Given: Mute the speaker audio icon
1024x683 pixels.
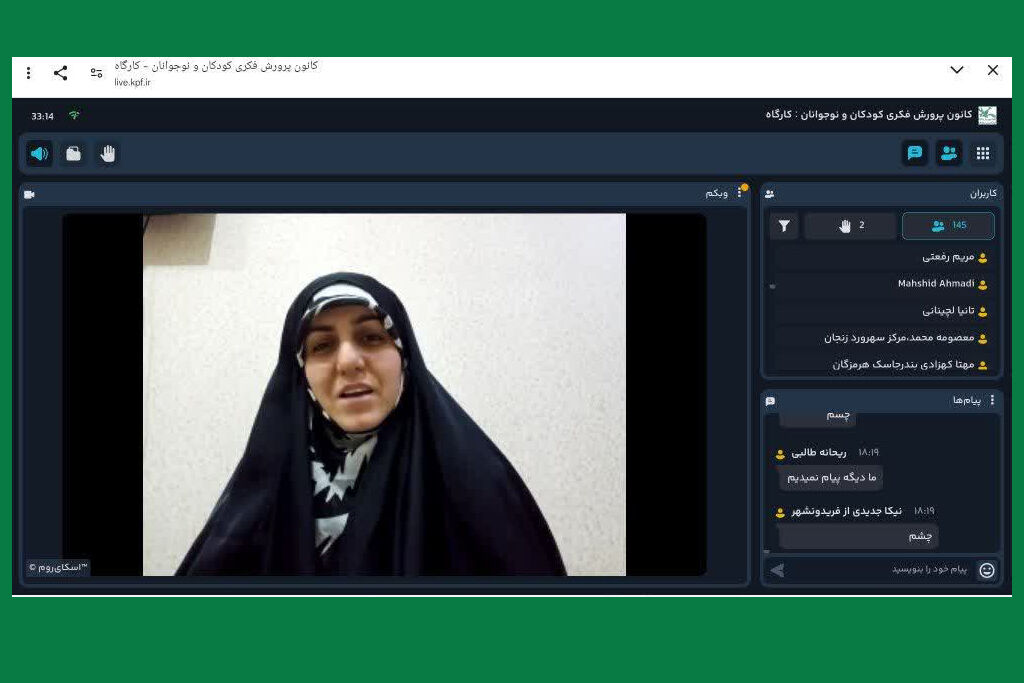Looking at the screenshot, I should [x=39, y=154].
